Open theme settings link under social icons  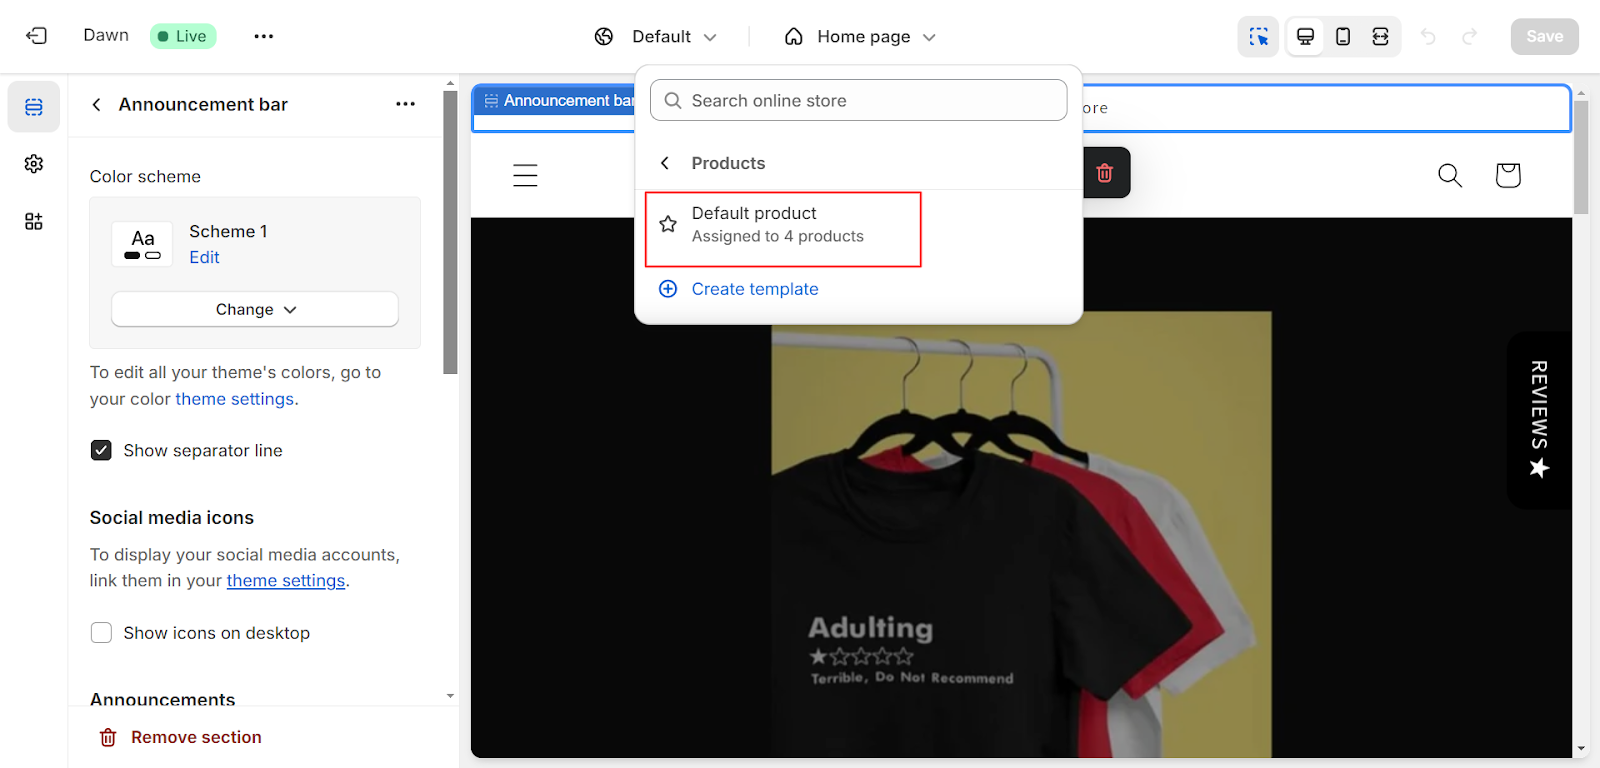[286, 581]
